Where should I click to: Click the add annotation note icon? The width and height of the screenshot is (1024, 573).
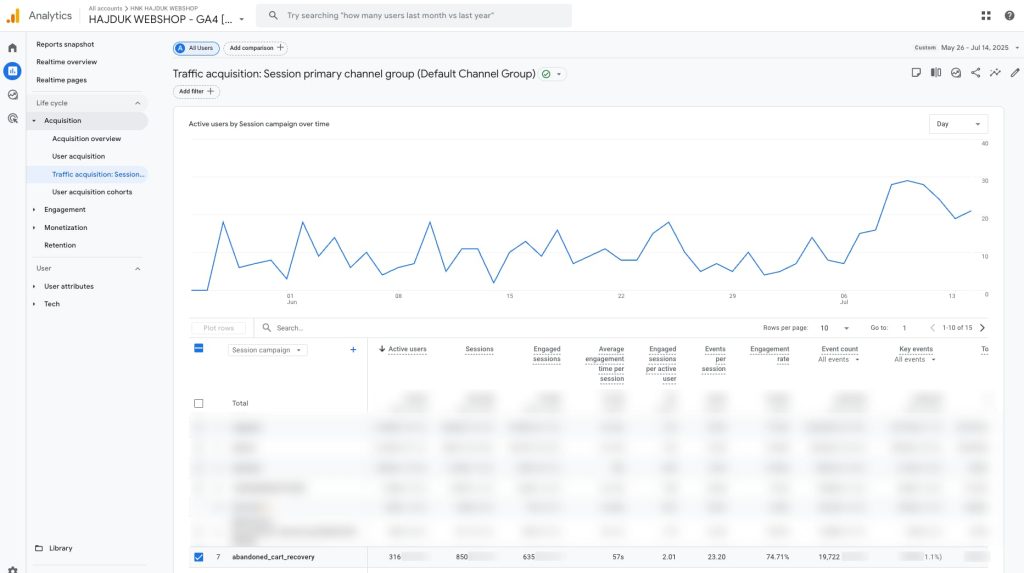tap(916, 73)
